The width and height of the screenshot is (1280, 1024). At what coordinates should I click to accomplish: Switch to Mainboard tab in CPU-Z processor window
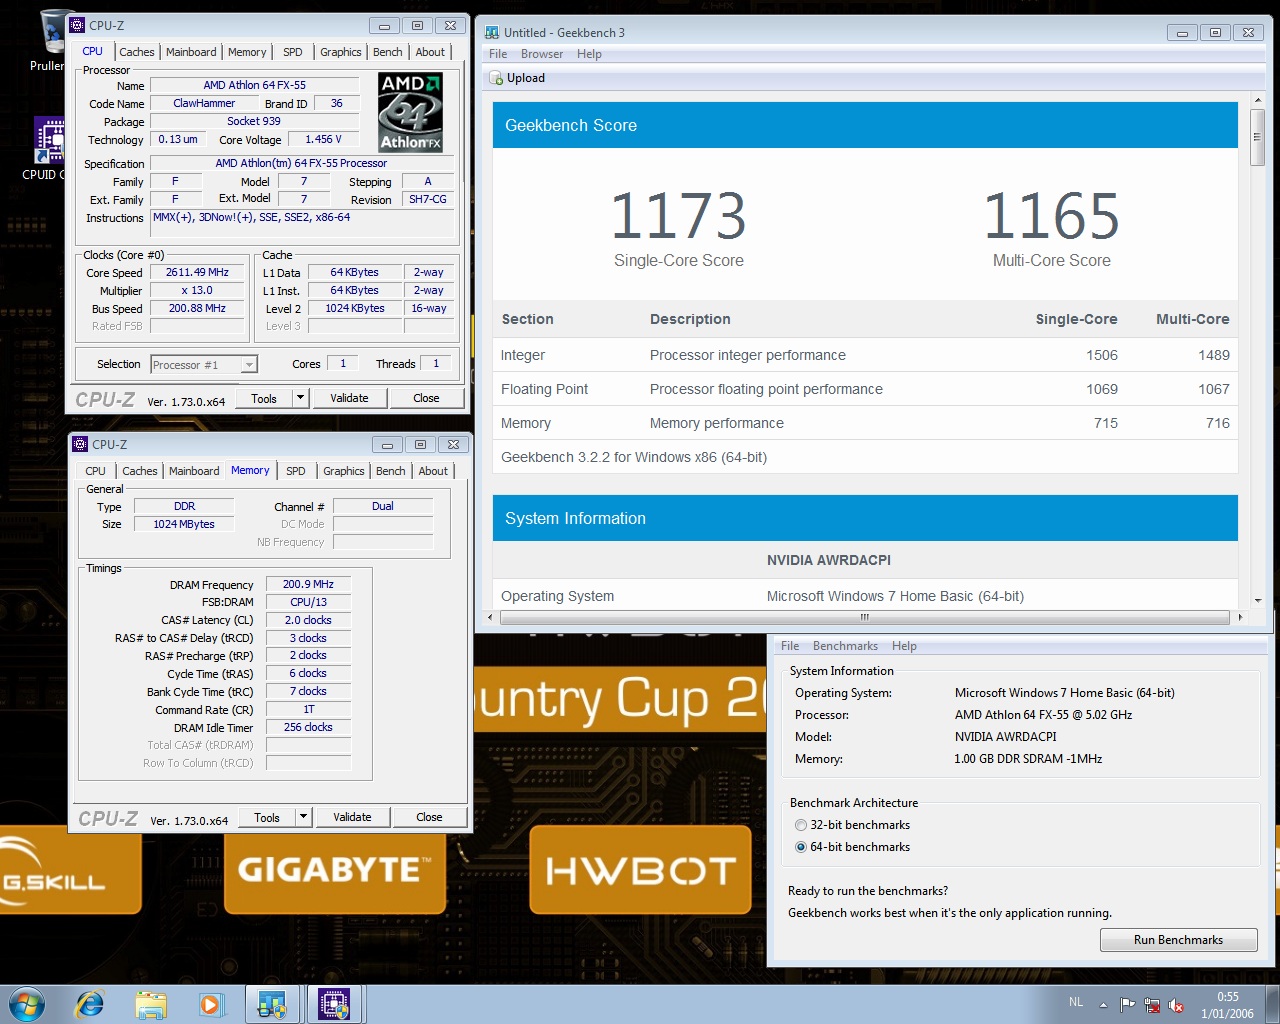coord(191,52)
